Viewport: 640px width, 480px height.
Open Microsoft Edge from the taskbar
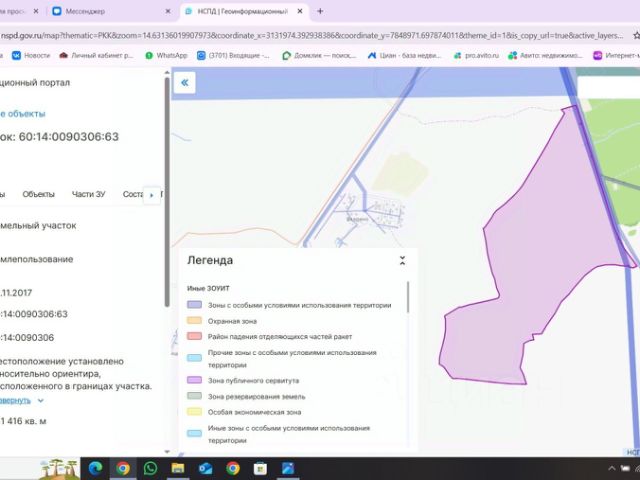(95, 468)
